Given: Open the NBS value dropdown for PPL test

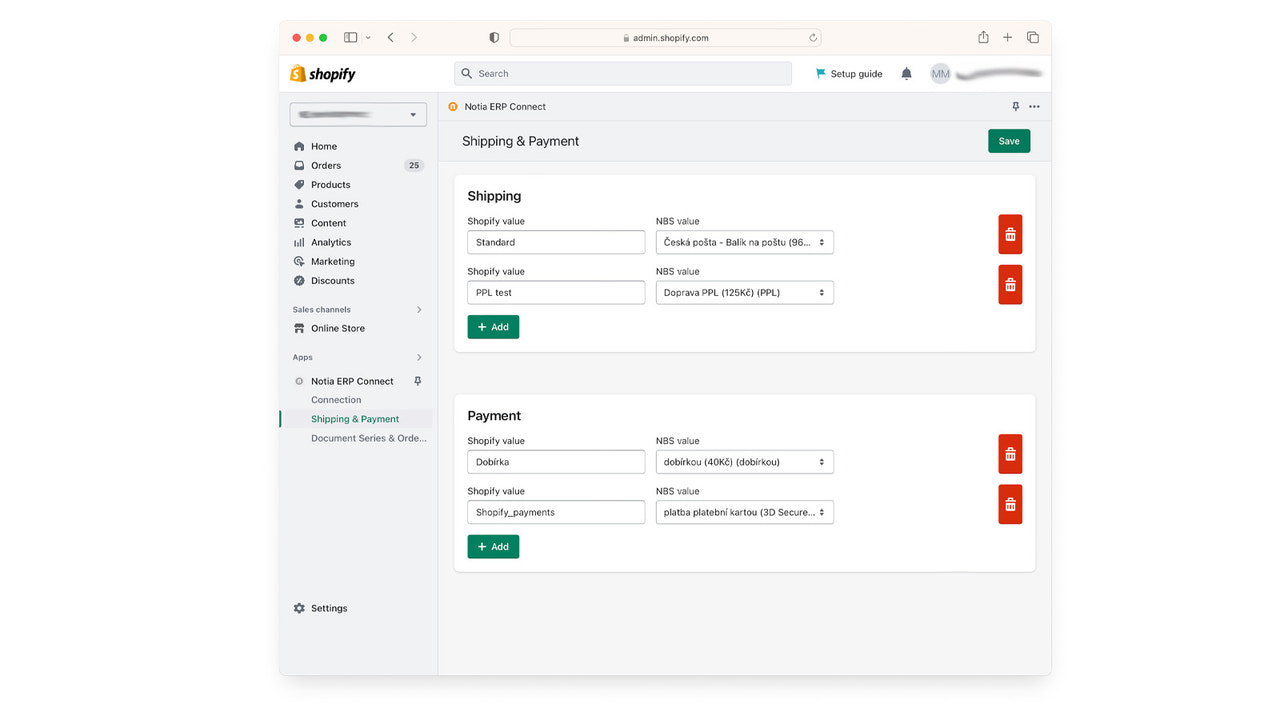Looking at the screenshot, I should click(744, 292).
